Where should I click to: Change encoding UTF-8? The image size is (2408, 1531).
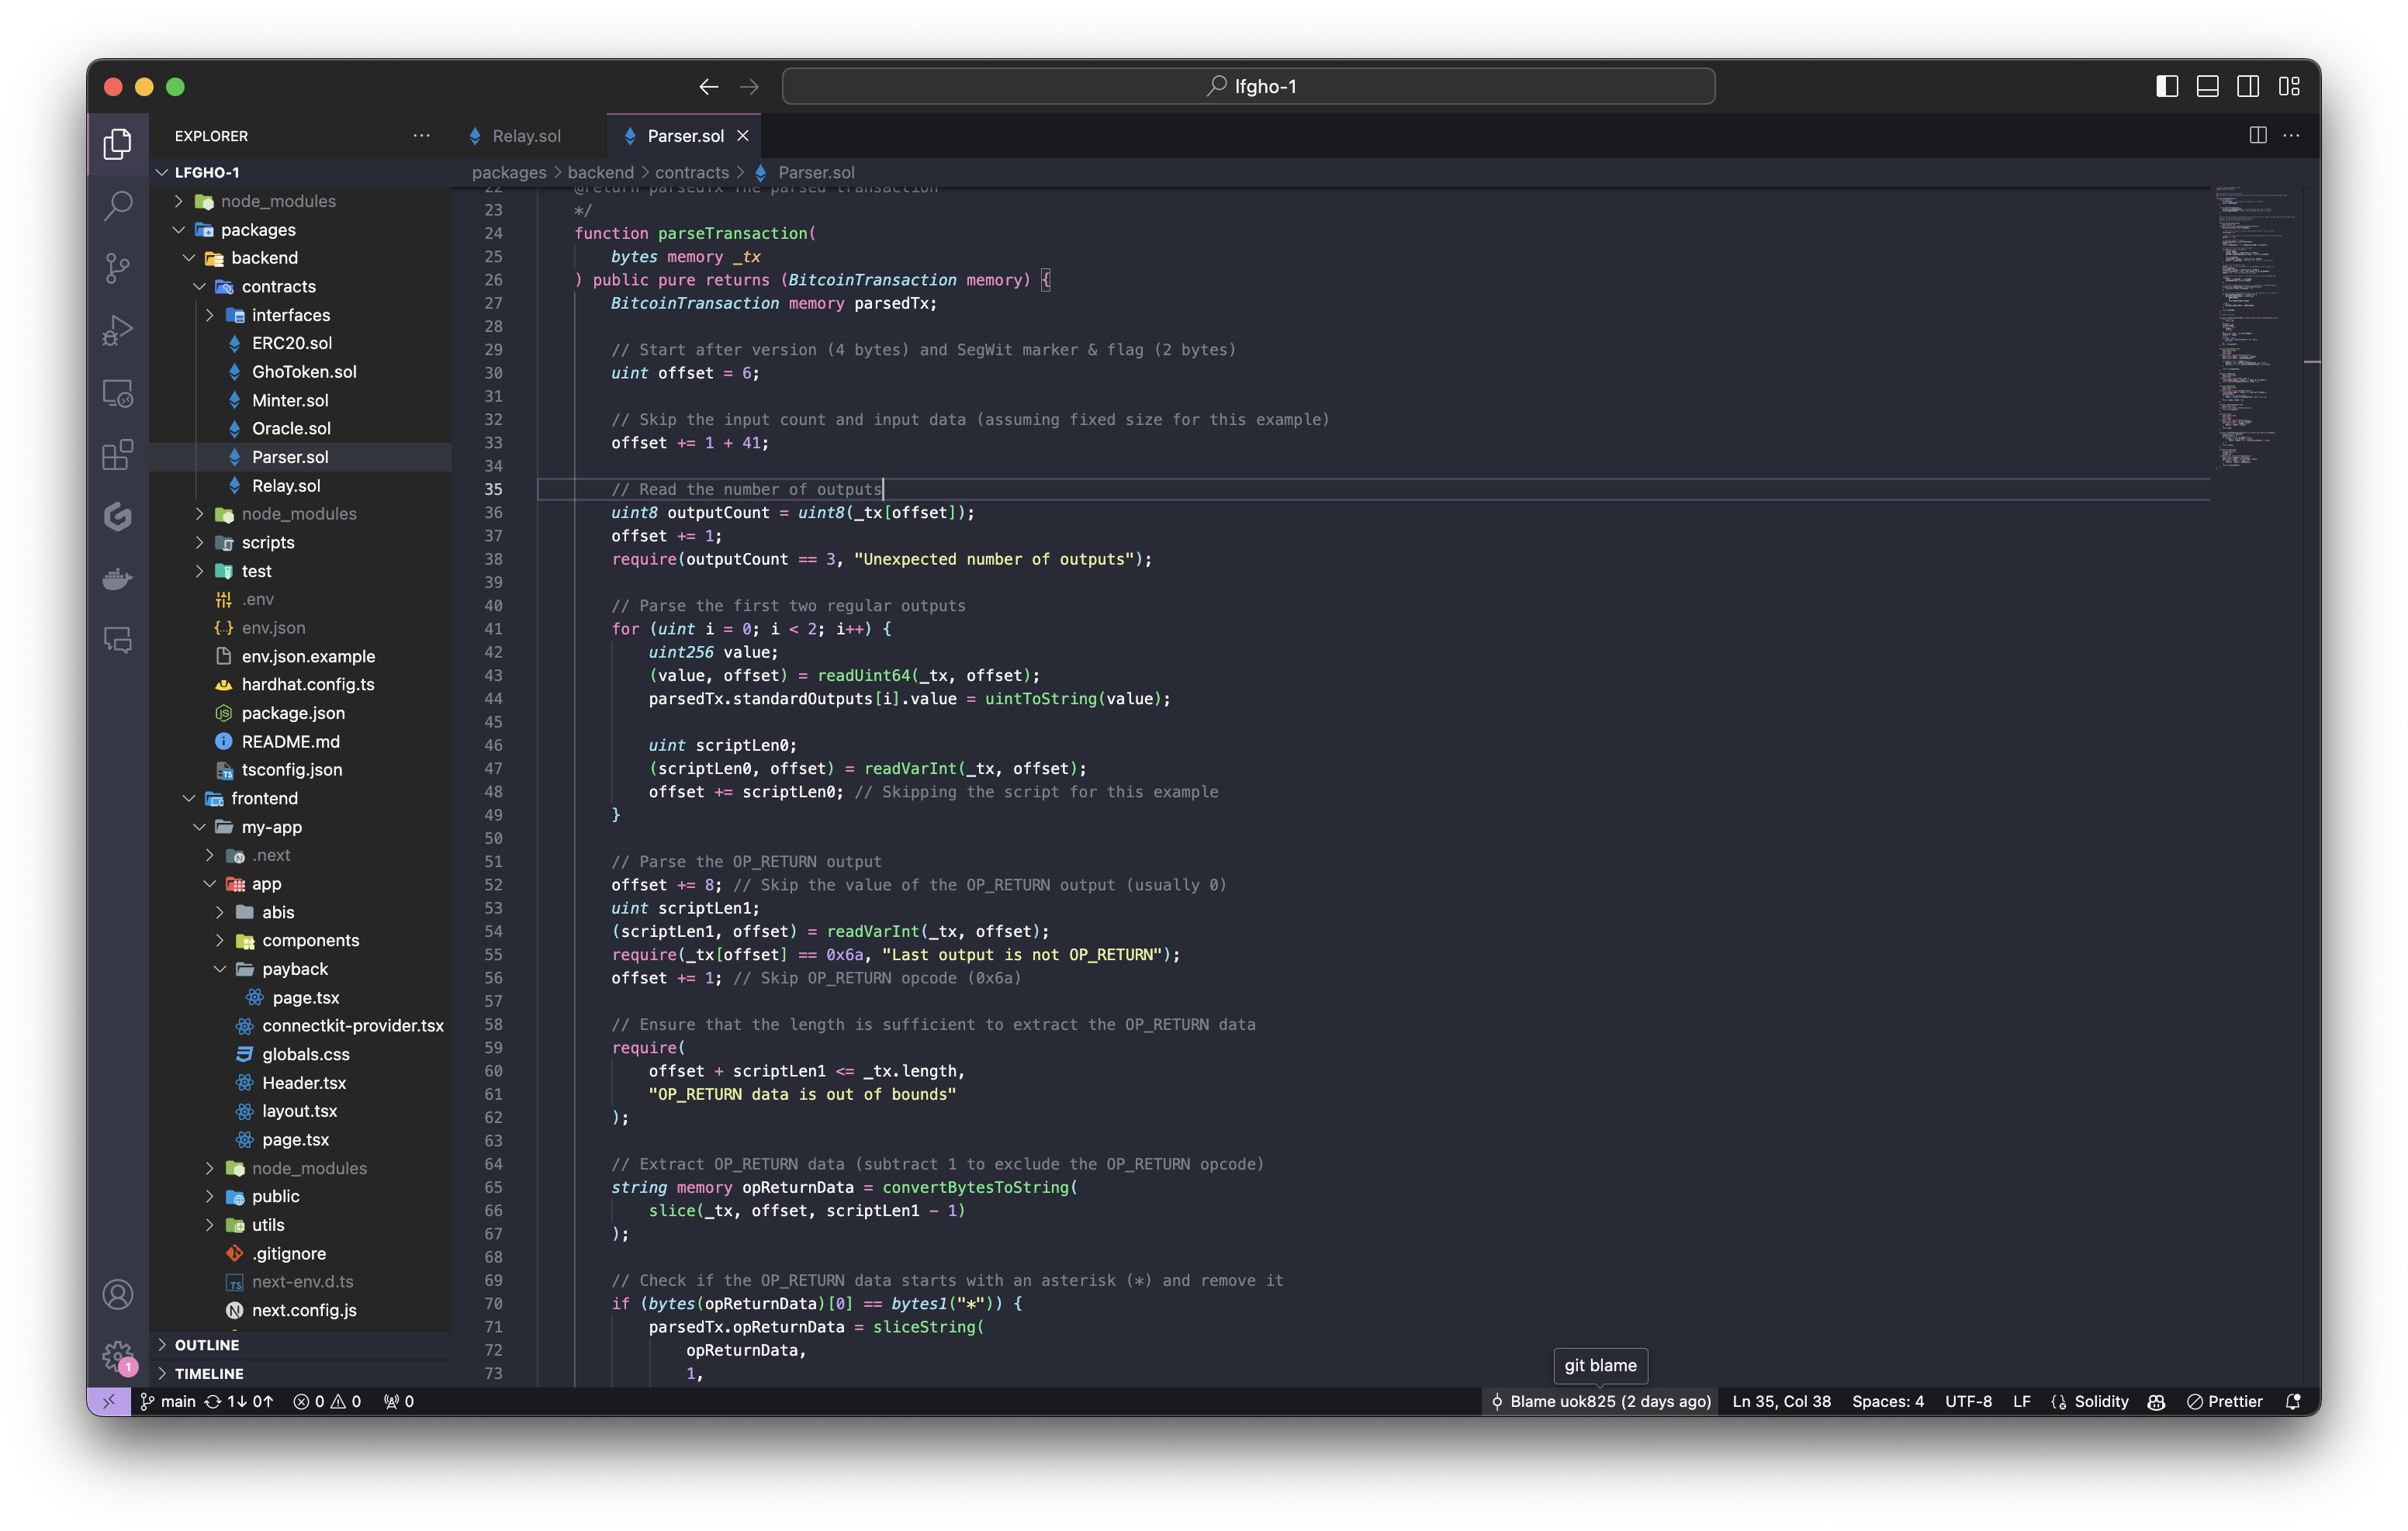click(1968, 1401)
